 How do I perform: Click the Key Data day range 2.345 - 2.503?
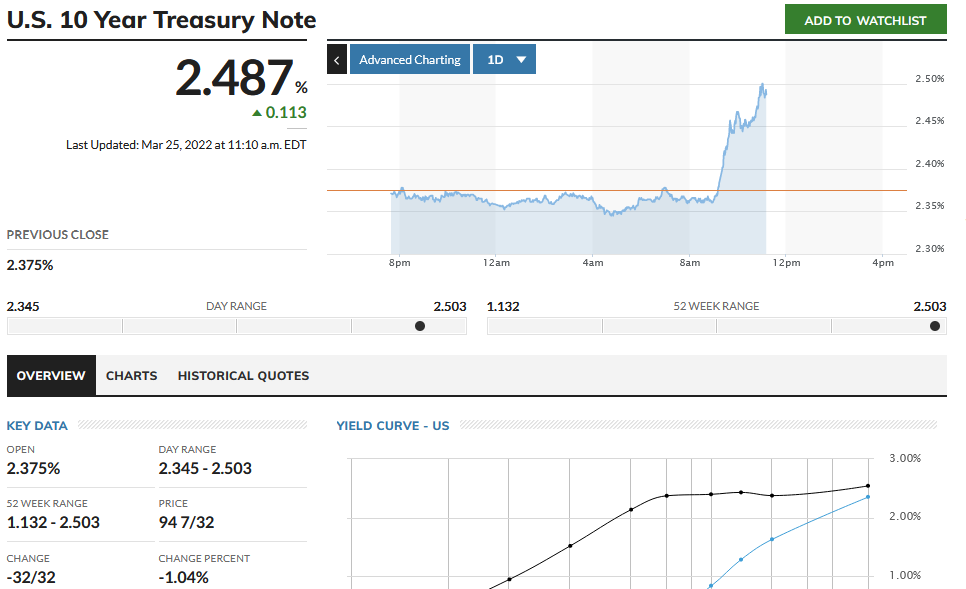tap(205, 469)
